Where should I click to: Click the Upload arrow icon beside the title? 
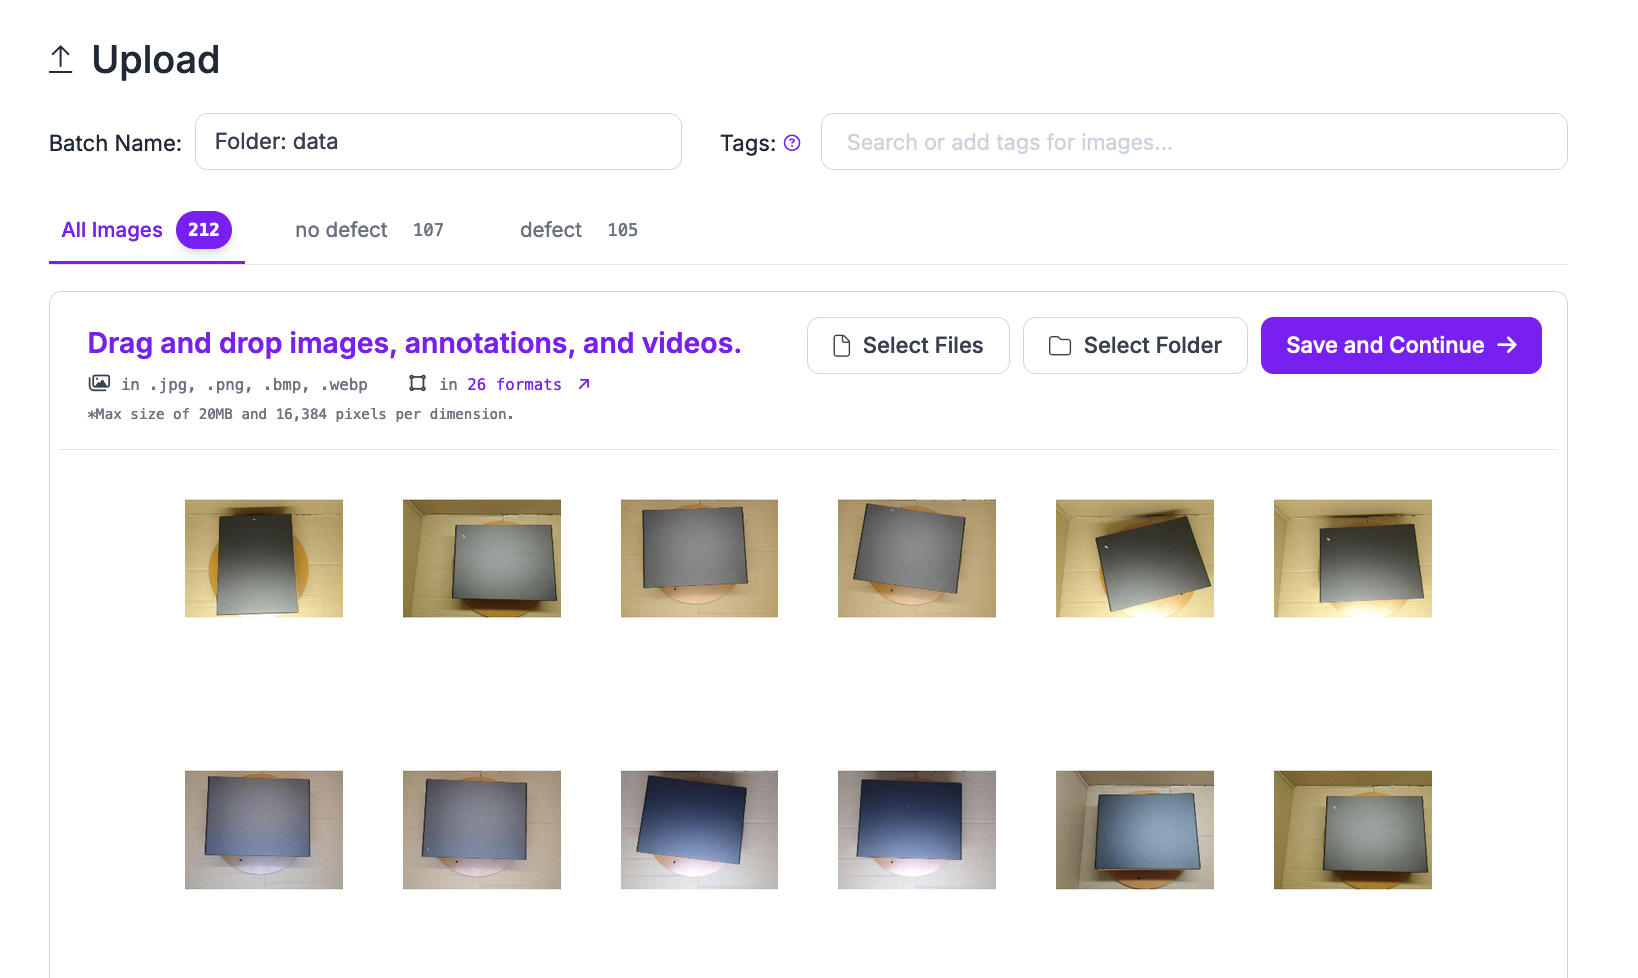(x=61, y=60)
